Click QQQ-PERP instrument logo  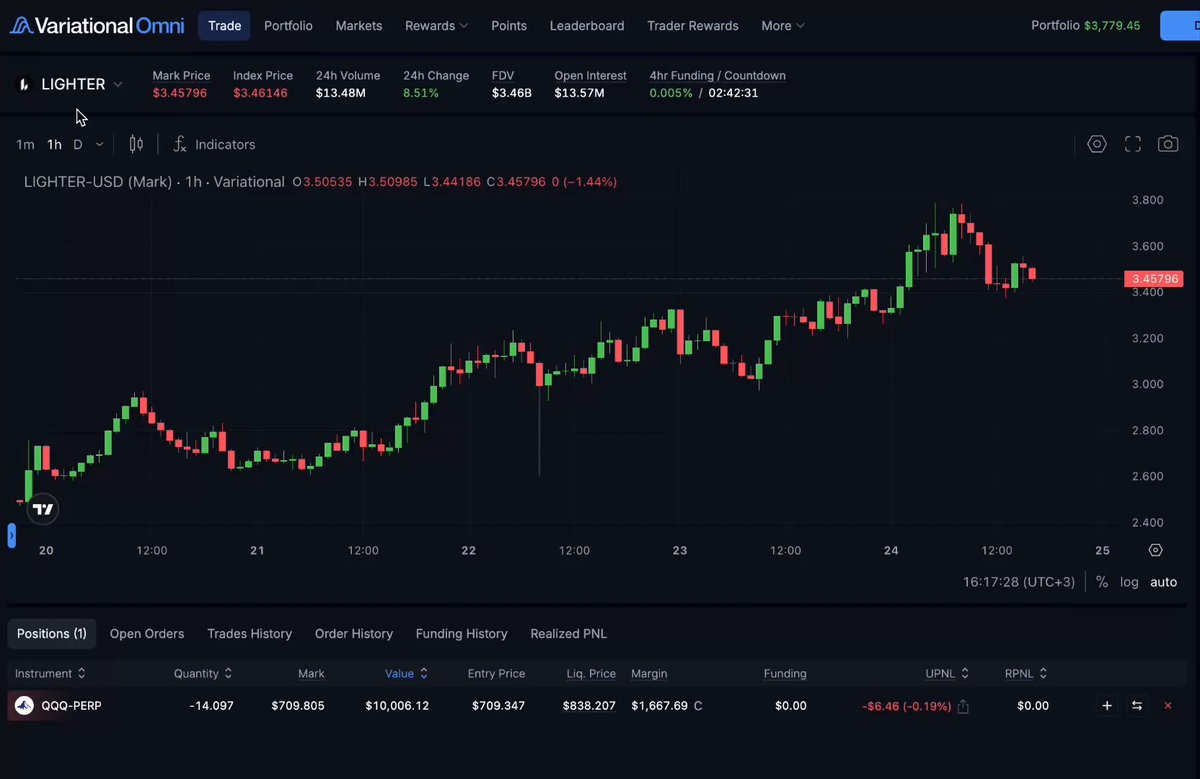tap(25, 706)
